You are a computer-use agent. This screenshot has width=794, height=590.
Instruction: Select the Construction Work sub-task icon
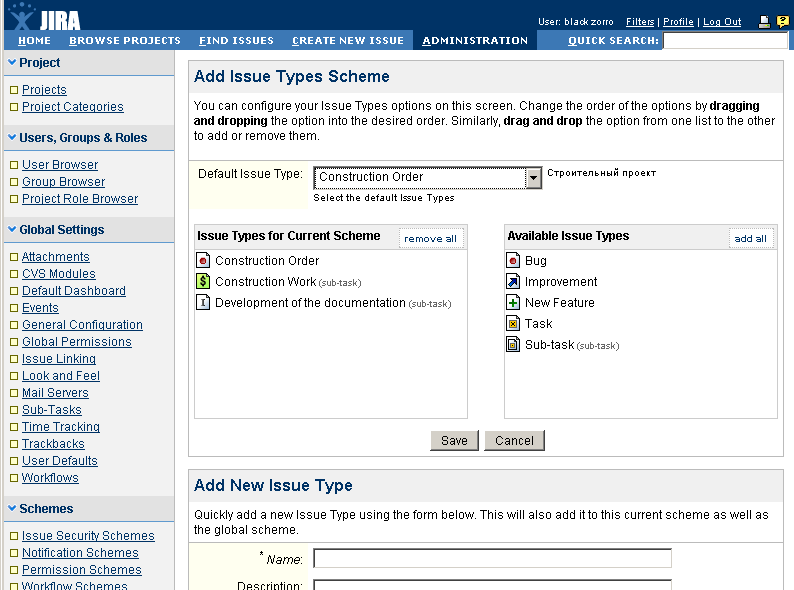tap(203, 282)
